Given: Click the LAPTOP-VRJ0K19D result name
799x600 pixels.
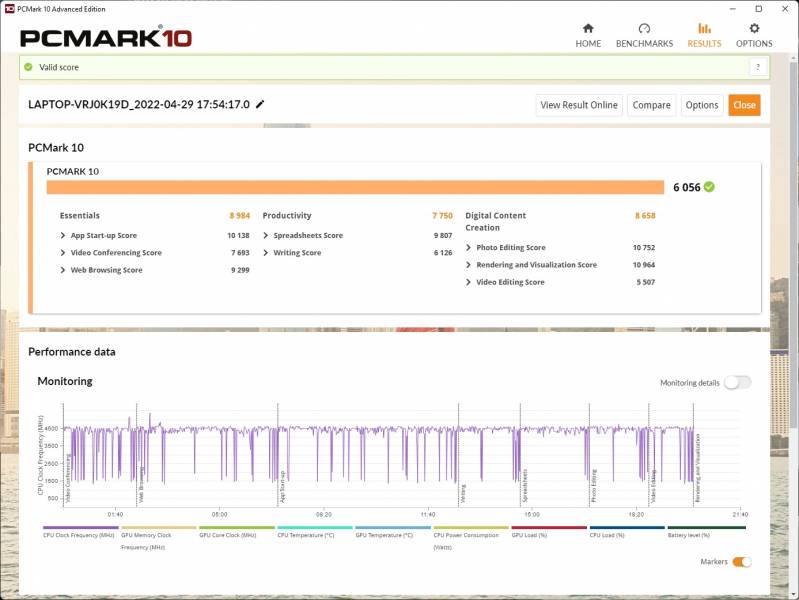Looking at the screenshot, I should tap(139, 105).
